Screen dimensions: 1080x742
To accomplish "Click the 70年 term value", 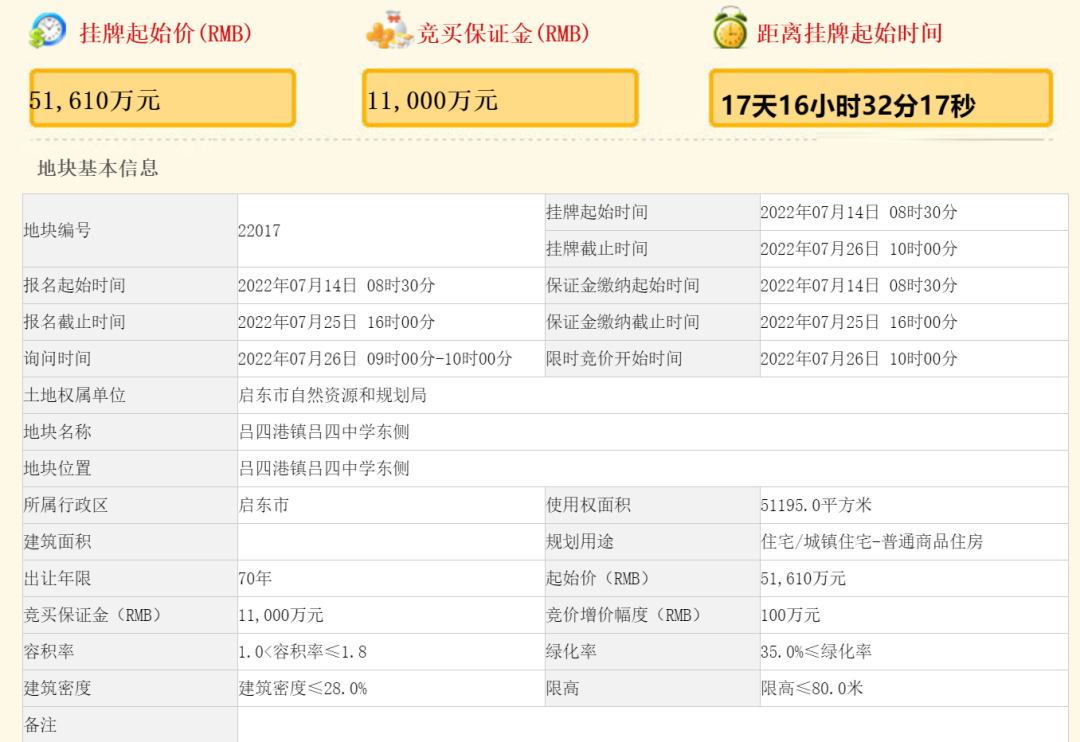I will coord(255,578).
